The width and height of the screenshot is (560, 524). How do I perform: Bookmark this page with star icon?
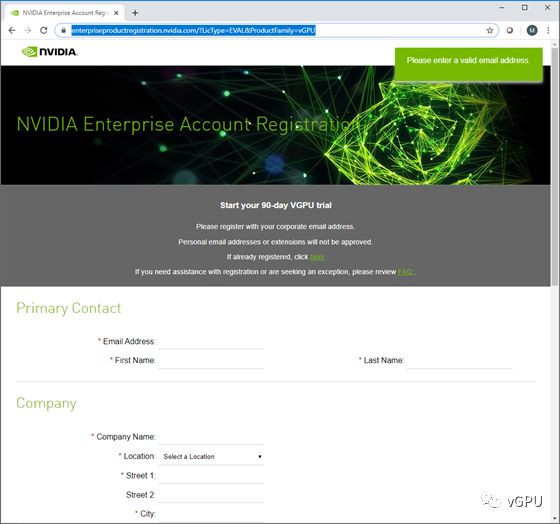click(490, 30)
